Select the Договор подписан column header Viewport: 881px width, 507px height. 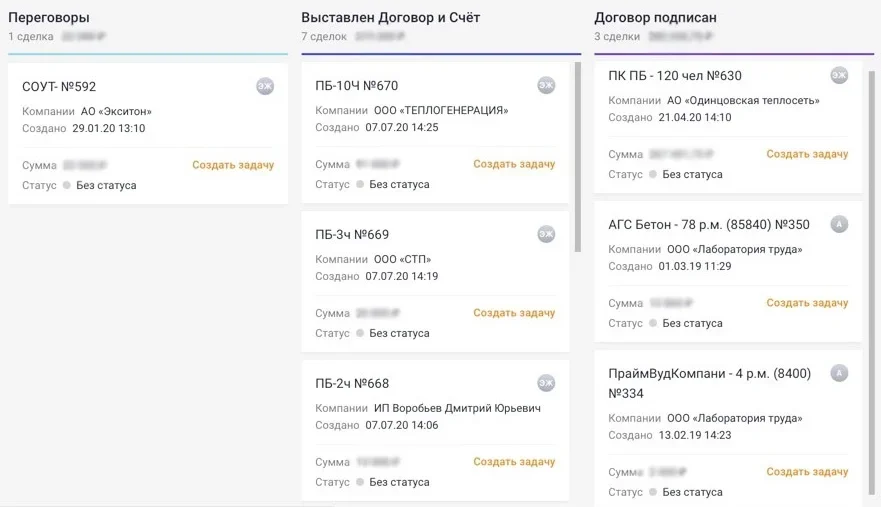click(x=655, y=18)
